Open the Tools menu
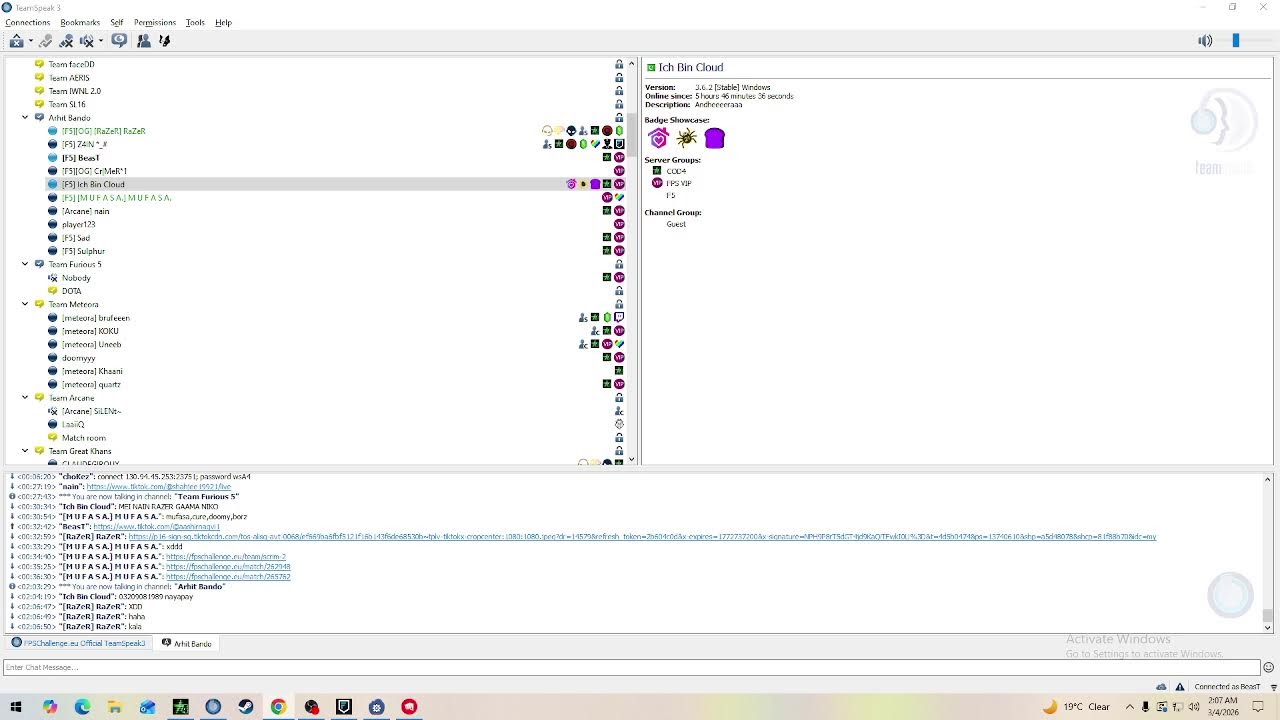 tap(195, 22)
